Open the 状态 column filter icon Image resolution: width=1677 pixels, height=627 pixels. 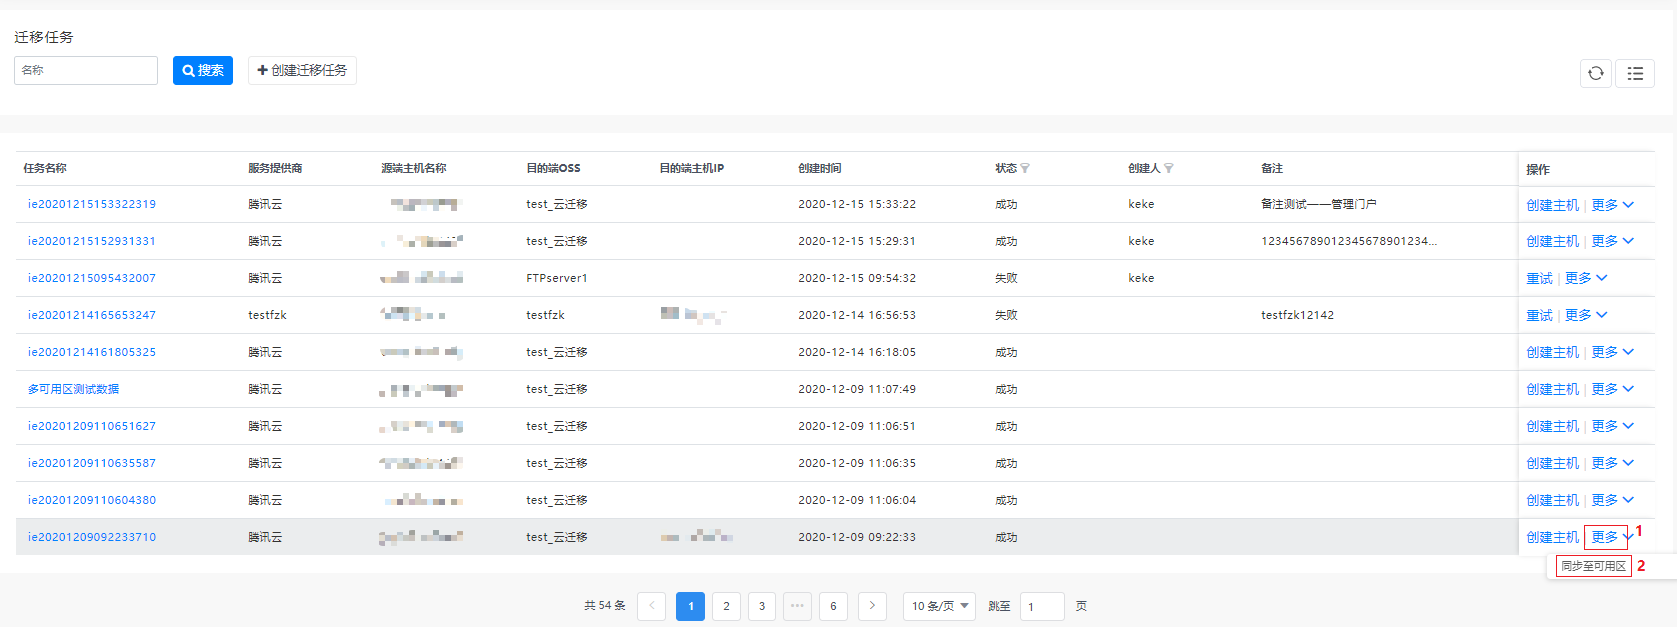point(1025,168)
